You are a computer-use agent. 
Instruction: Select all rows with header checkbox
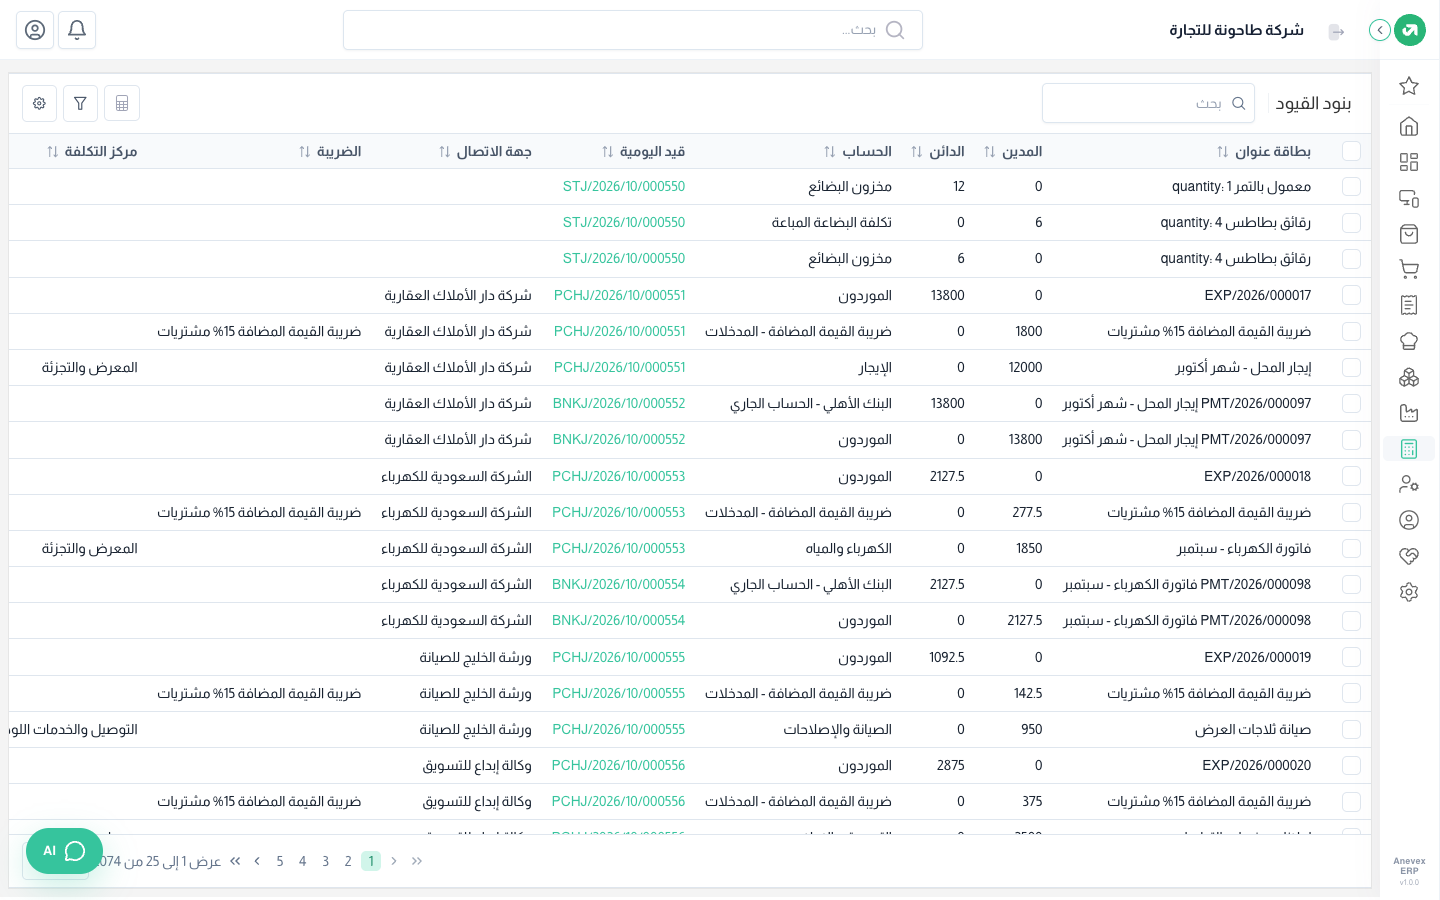1352,151
